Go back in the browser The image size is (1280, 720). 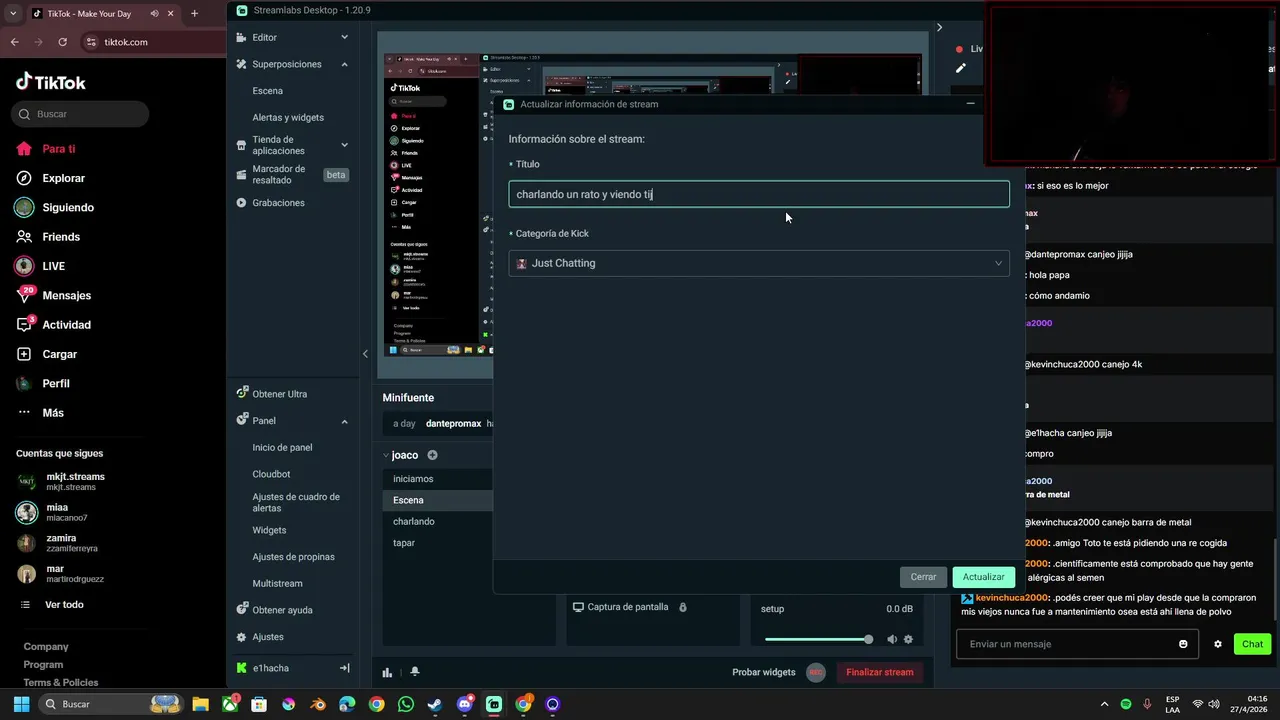(14, 42)
